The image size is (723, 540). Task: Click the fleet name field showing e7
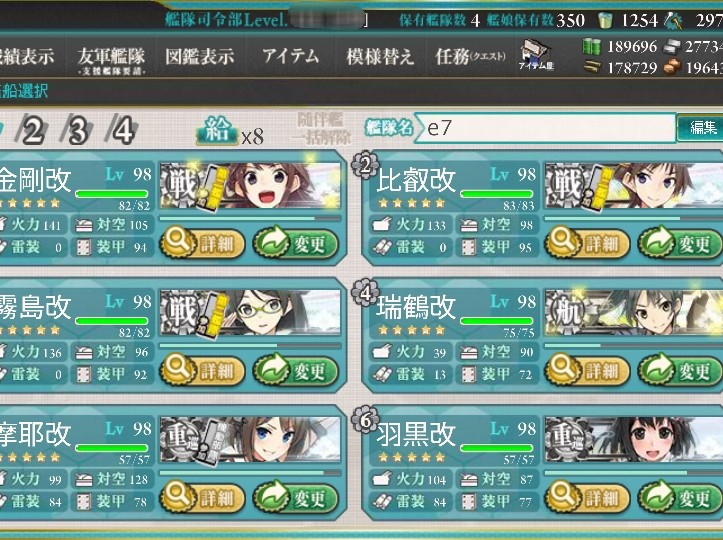pyautogui.click(x=545, y=127)
